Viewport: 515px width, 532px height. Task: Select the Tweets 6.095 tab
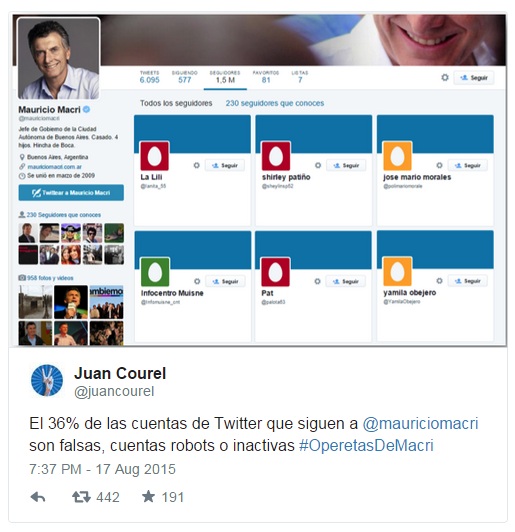[149, 77]
